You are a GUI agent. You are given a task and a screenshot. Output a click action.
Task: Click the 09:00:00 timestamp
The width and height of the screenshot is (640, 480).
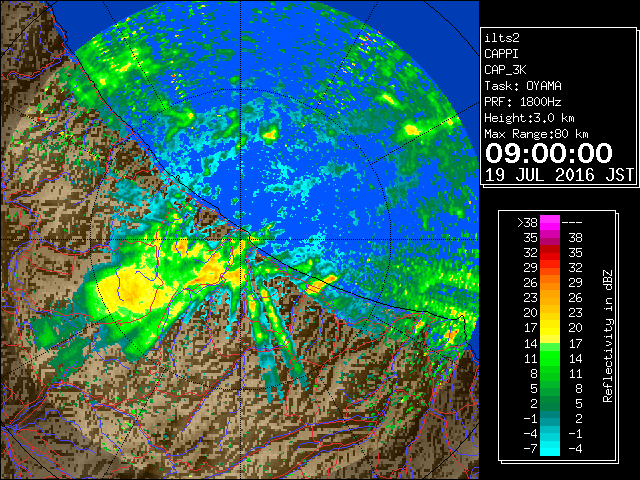[549, 153]
